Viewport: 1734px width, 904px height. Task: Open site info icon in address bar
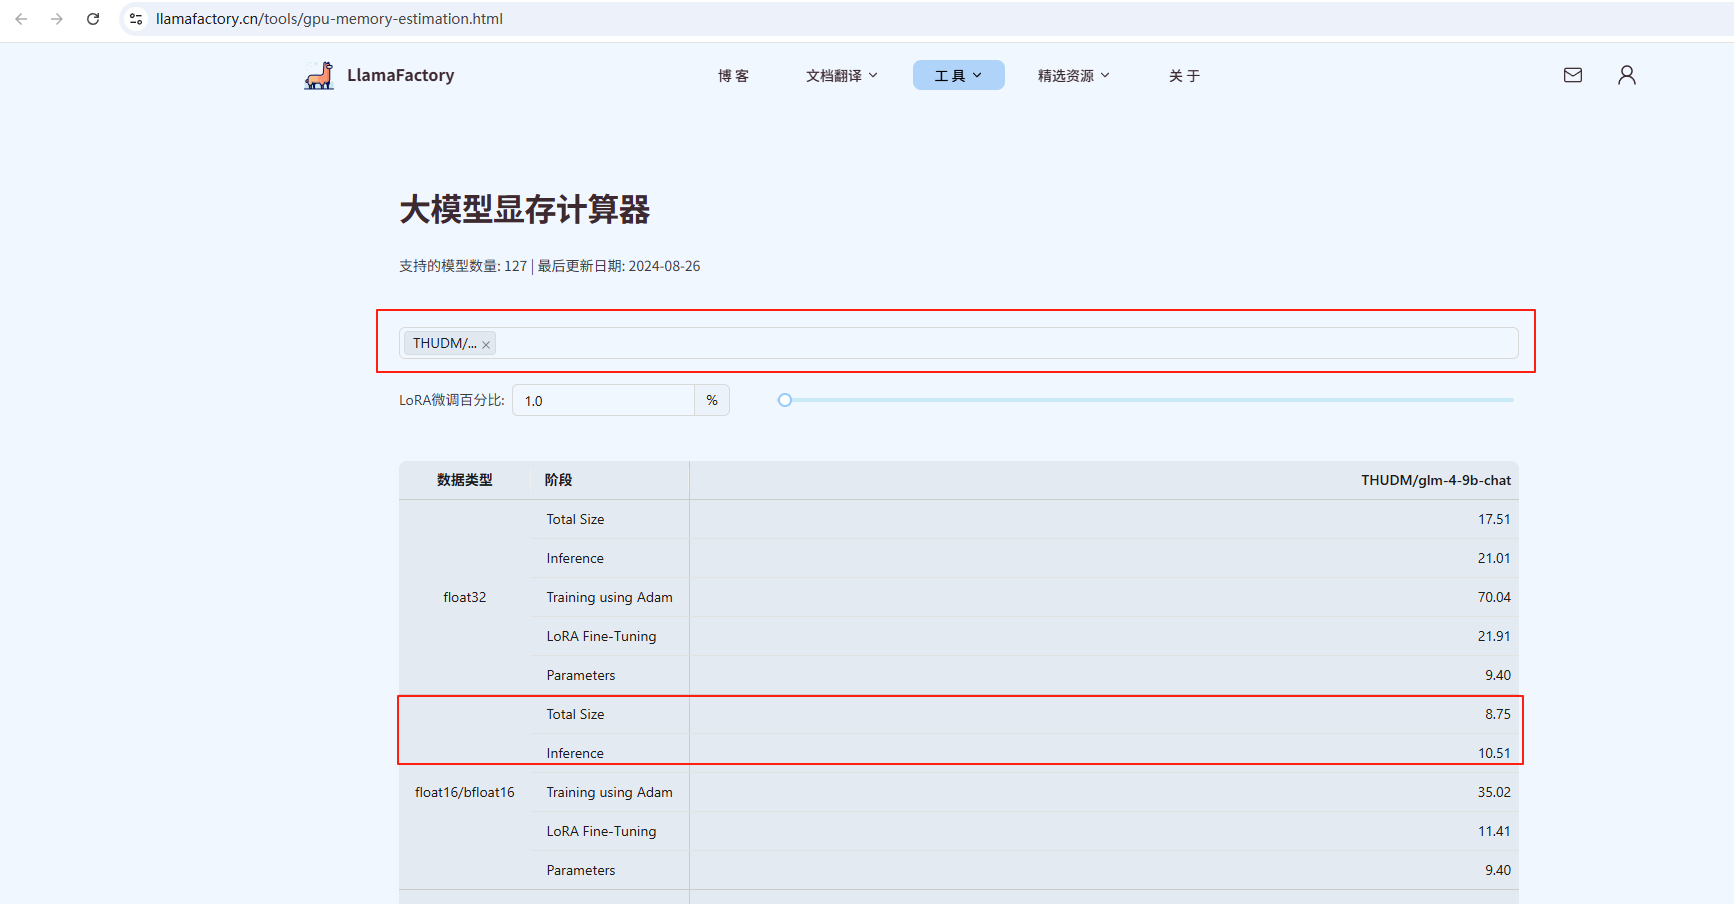click(136, 19)
